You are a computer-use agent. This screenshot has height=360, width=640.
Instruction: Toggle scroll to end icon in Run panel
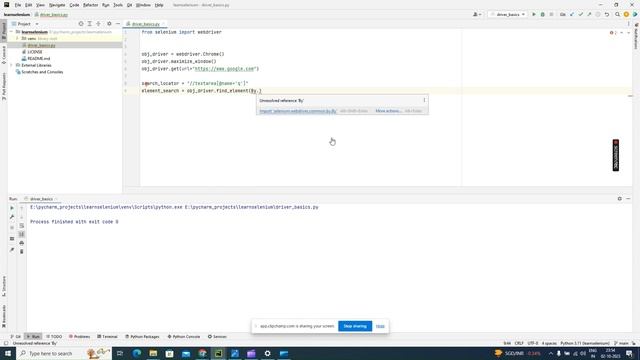coord(22,234)
